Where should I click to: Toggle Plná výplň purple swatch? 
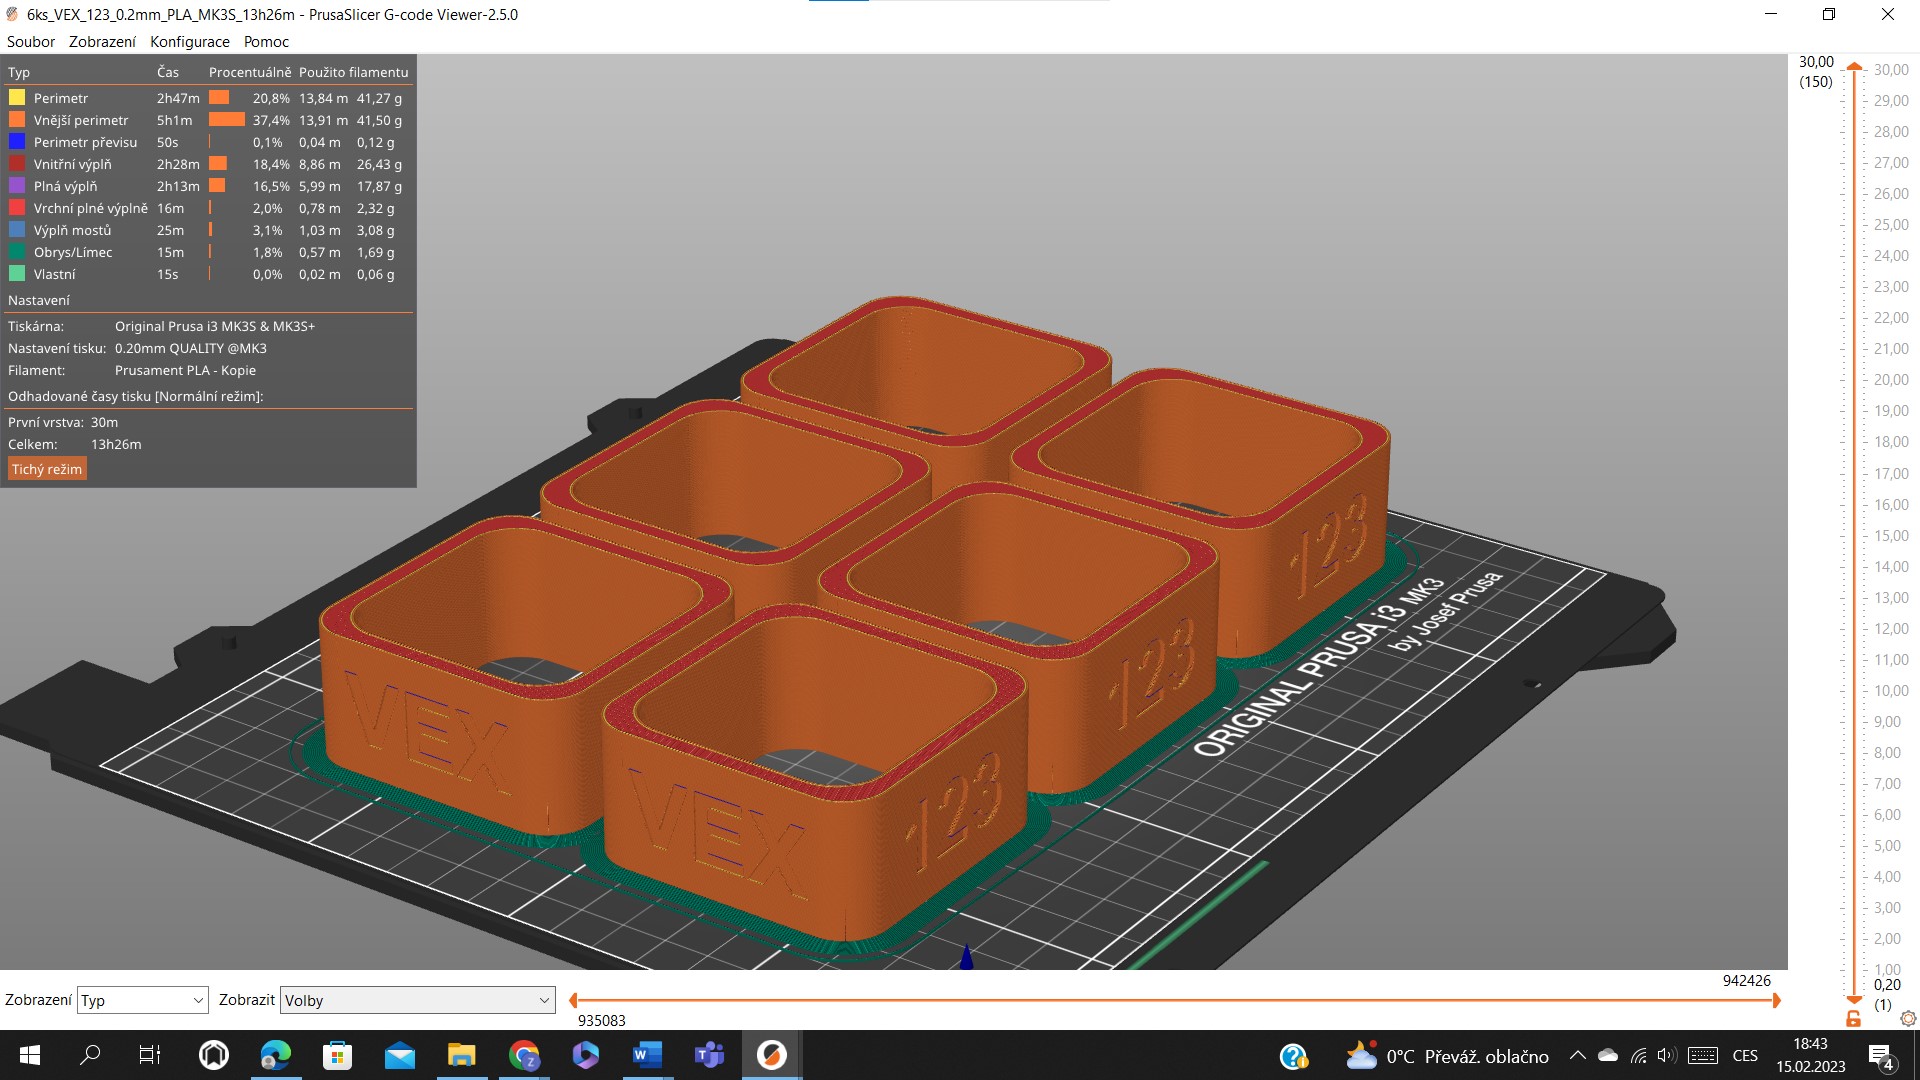click(17, 186)
